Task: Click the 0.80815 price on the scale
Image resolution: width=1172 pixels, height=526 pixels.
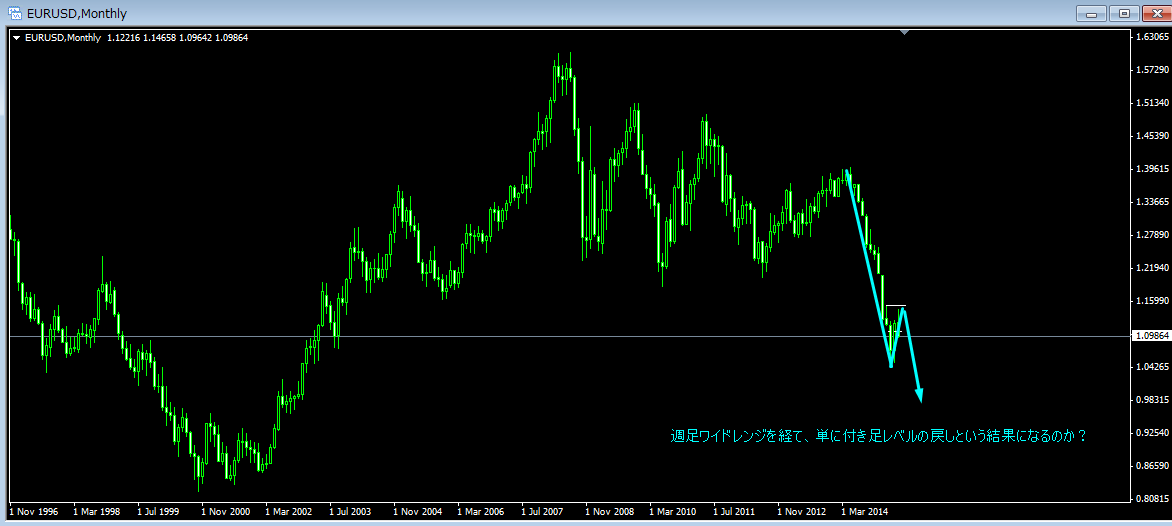Action: (1152, 498)
